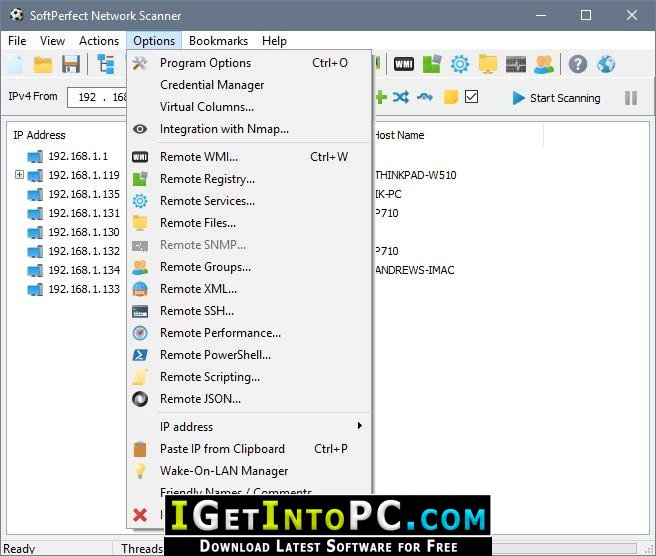The width and height of the screenshot is (656, 556).
Task: Click the question mark help icon
Action: (578, 64)
